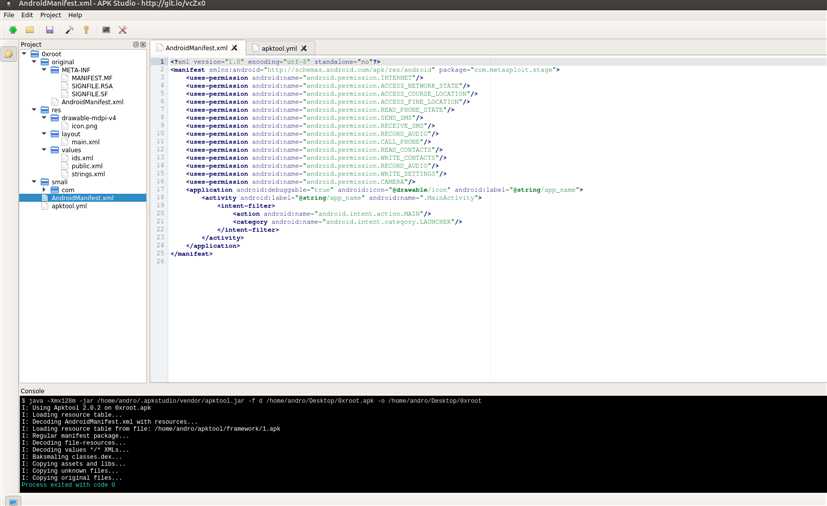Click the black terminal toolbar icon
Screen dimensions: 827x506
pyautogui.click(x=106, y=30)
